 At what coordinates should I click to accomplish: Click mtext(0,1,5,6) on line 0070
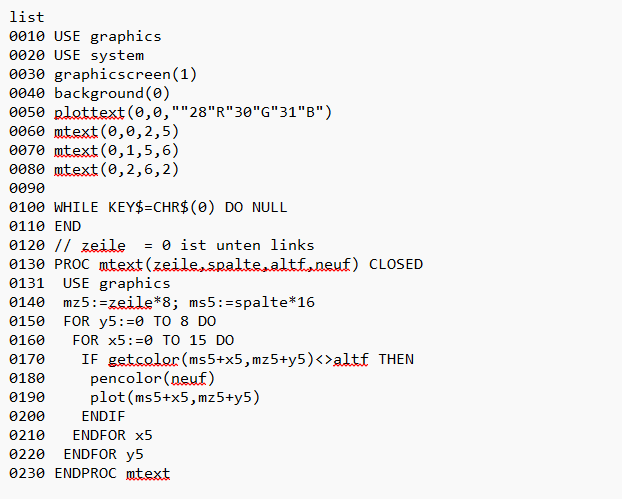point(117,150)
